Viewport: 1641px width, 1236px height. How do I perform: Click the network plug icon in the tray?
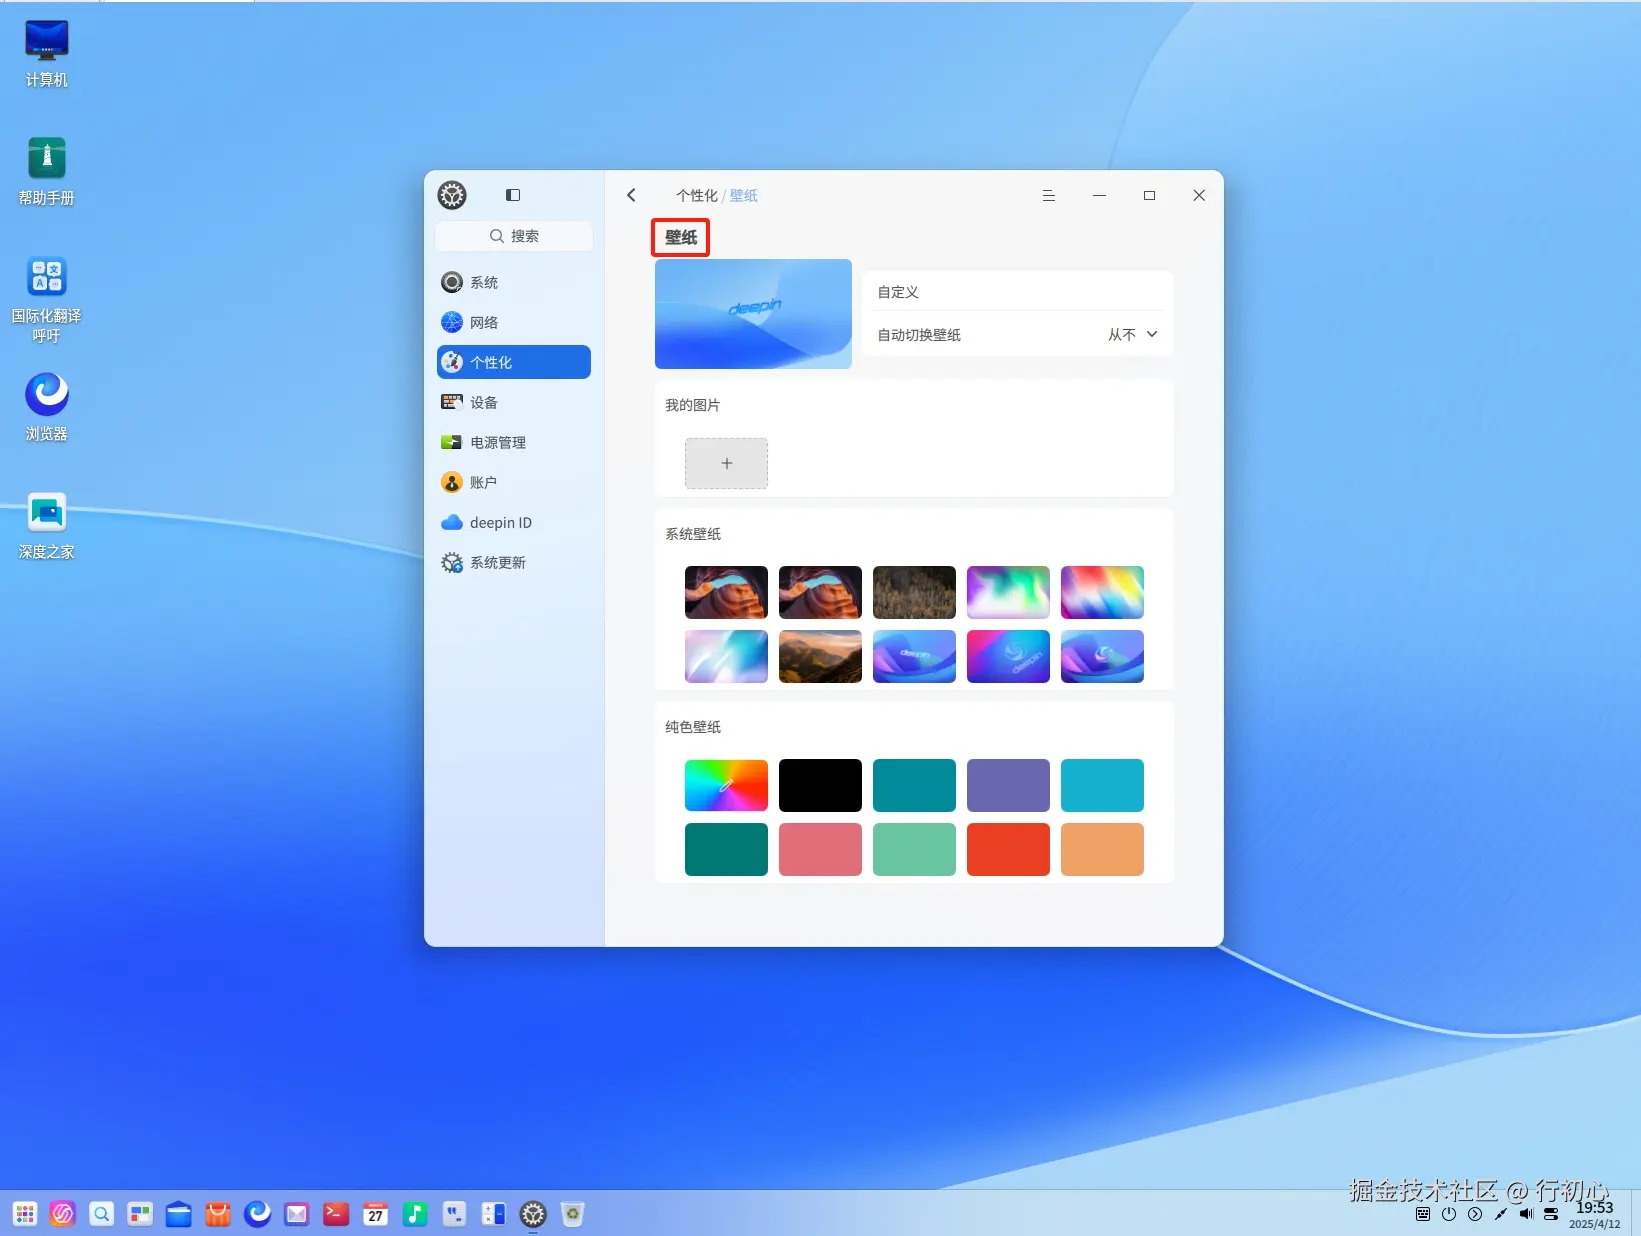click(1500, 1214)
